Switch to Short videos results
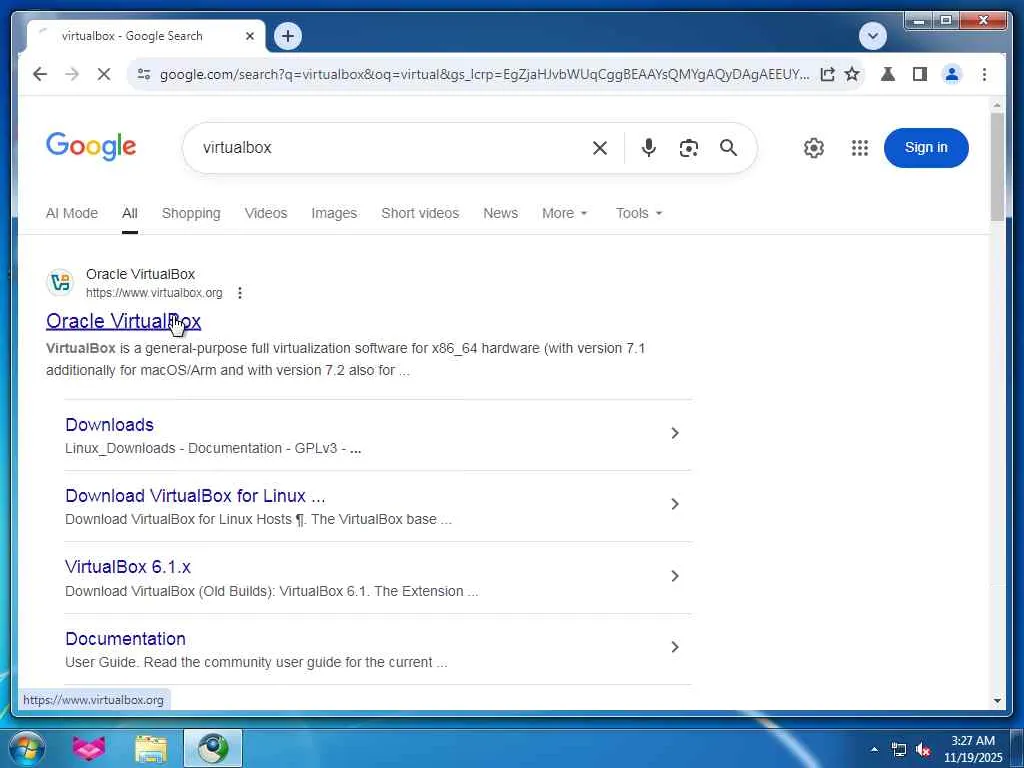Screen dimensions: 1024x768 (x=420, y=214)
